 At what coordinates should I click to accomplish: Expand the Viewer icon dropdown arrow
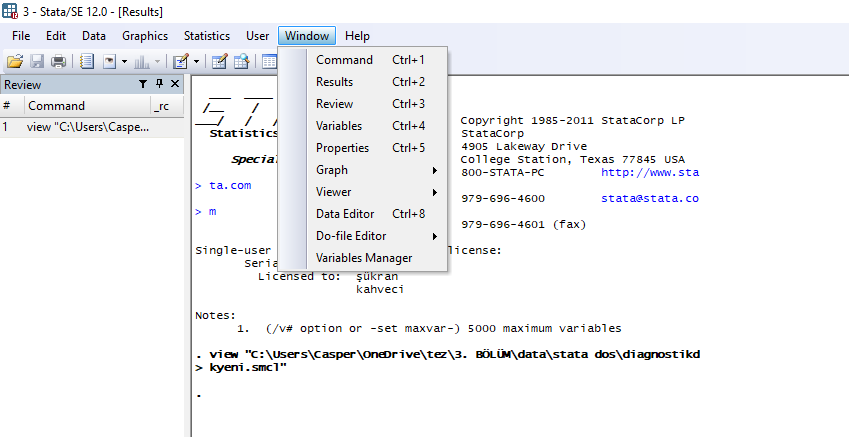[124, 62]
